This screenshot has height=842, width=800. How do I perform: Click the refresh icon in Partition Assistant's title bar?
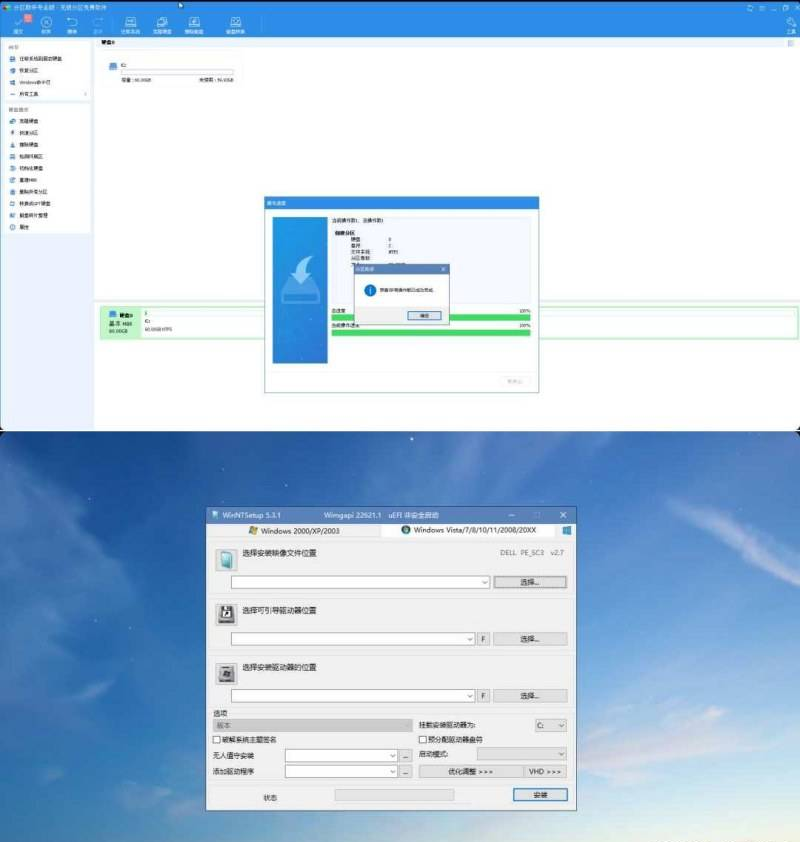[x=750, y=8]
